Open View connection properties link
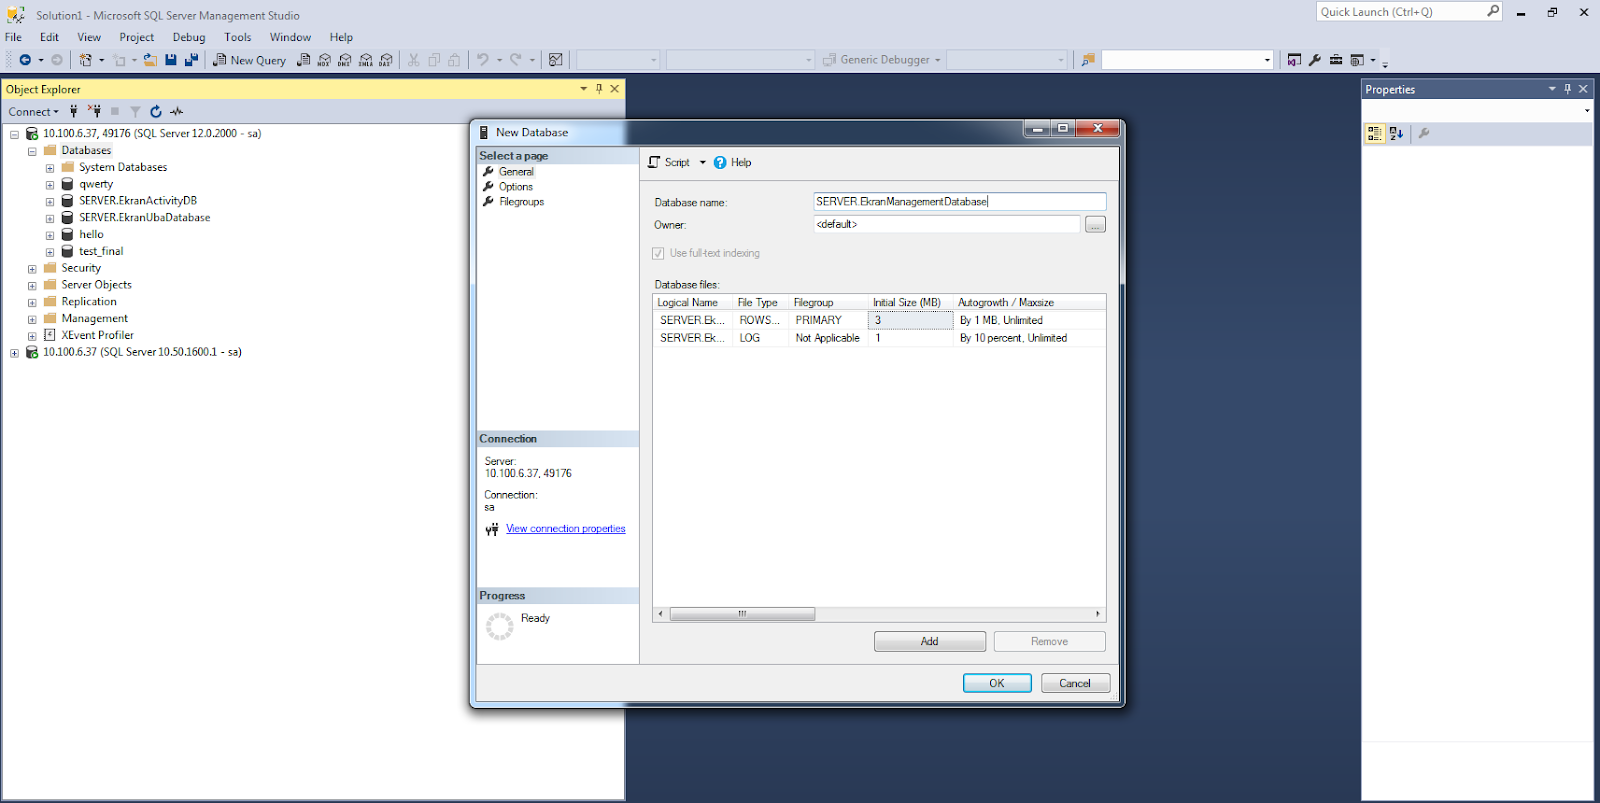1600x803 pixels. (566, 529)
